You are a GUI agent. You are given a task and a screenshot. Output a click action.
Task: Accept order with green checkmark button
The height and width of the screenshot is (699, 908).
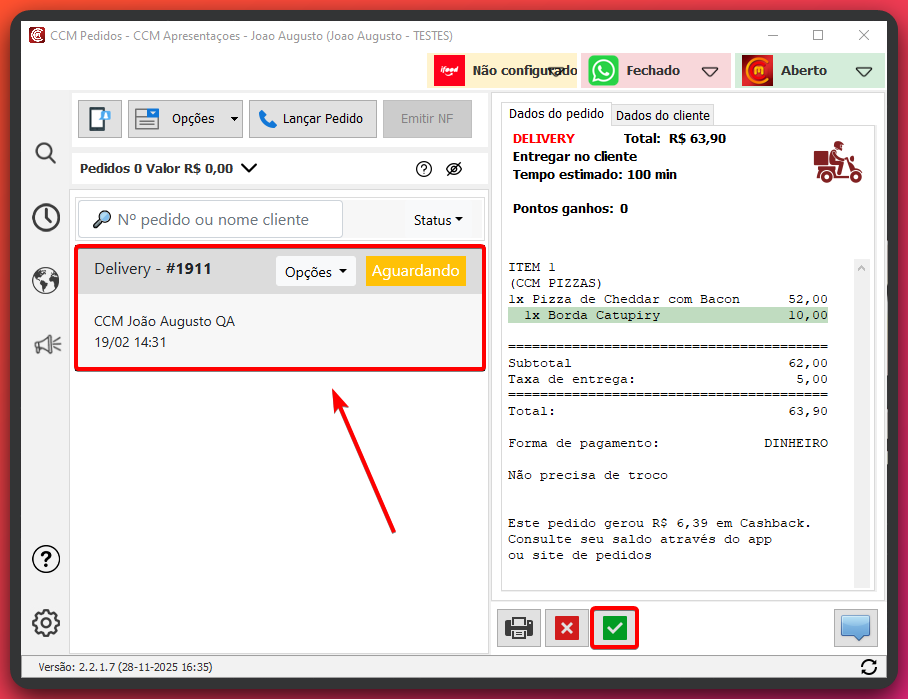(x=615, y=628)
